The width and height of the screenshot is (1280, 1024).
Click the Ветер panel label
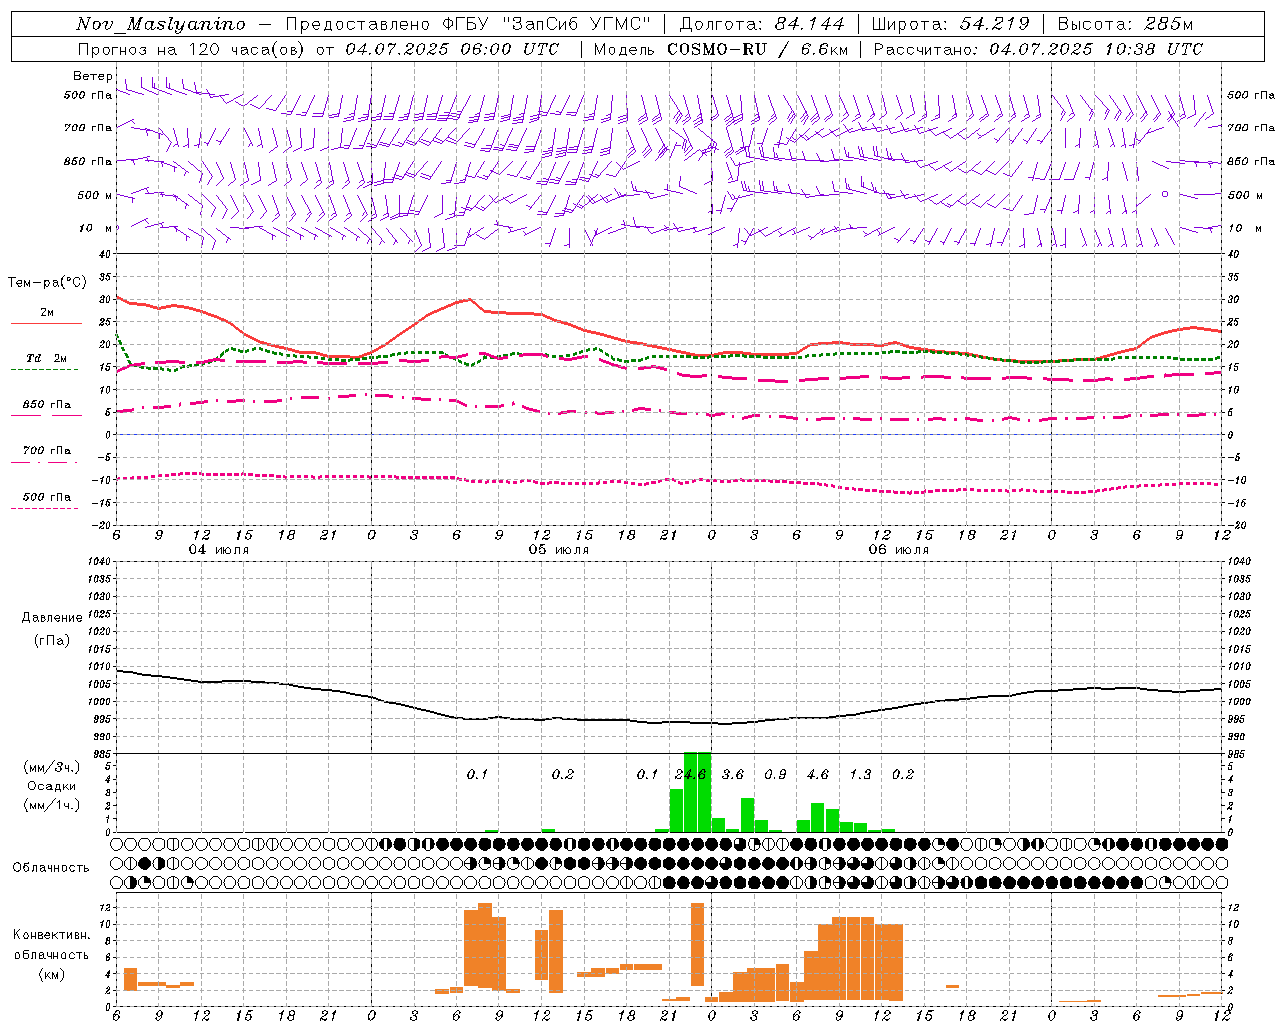pos(93,76)
